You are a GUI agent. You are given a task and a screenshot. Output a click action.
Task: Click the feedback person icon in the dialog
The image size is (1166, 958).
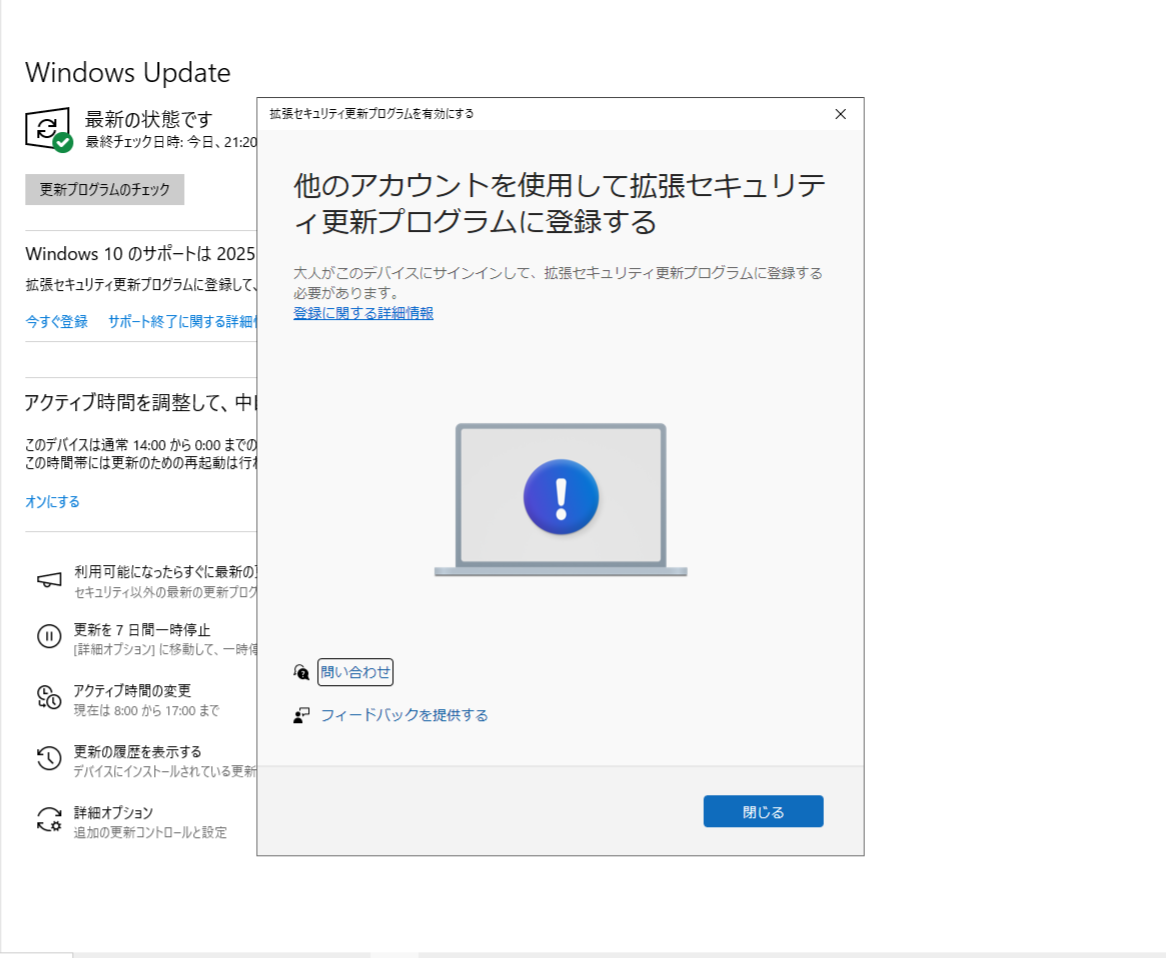[302, 714]
